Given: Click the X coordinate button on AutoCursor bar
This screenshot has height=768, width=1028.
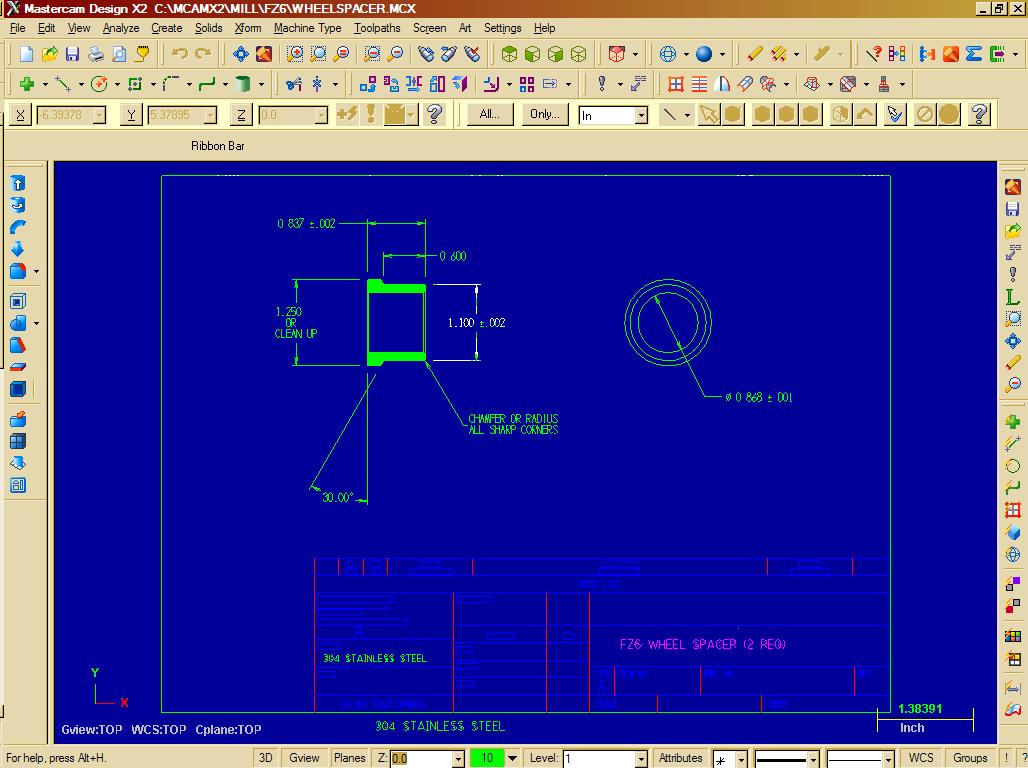Looking at the screenshot, I should 20,115.
